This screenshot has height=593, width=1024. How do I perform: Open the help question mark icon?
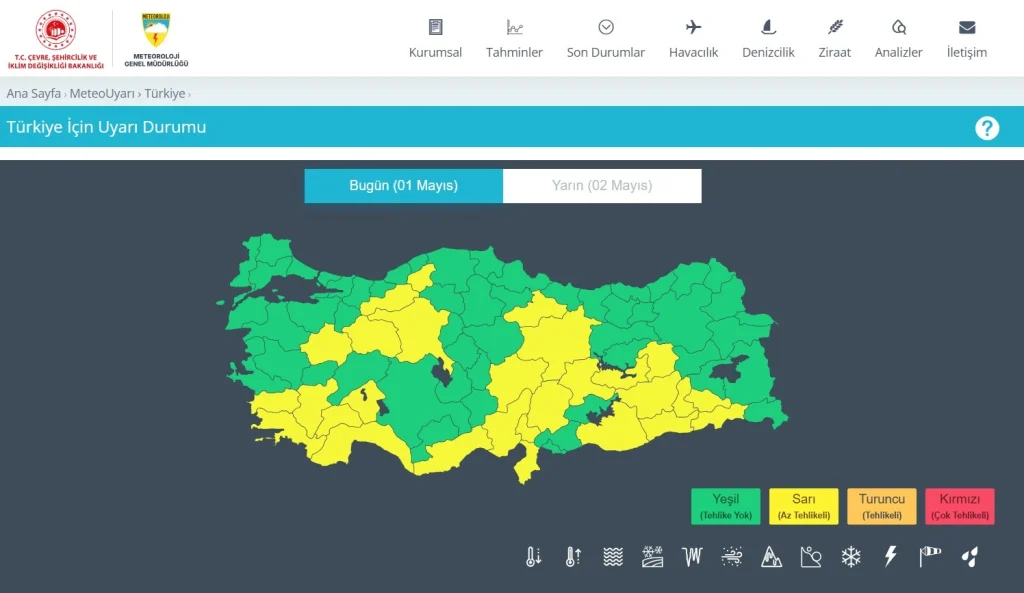(987, 128)
